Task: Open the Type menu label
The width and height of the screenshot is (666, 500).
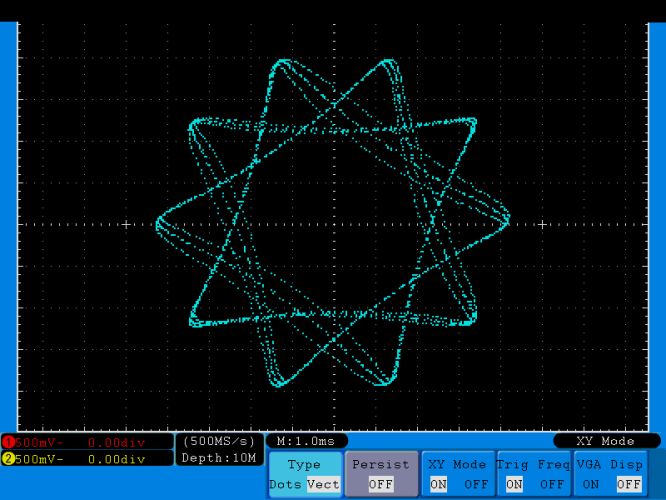Action: point(304,465)
